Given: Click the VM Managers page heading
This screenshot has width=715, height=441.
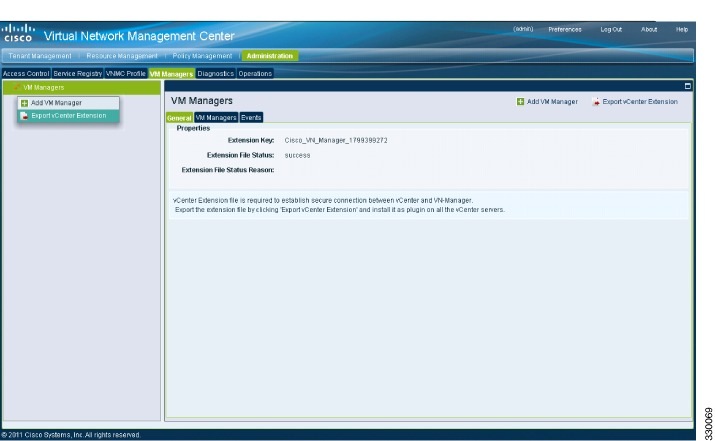Looking at the screenshot, I should (202, 101).
